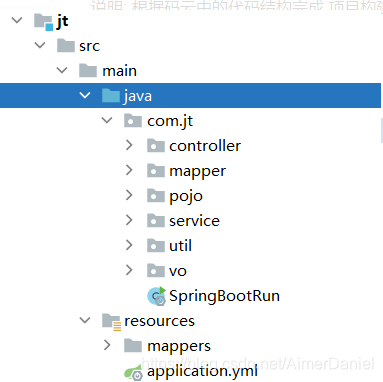Click the mappers folder icon
The width and height of the screenshot is (383, 382).
[133, 346]
